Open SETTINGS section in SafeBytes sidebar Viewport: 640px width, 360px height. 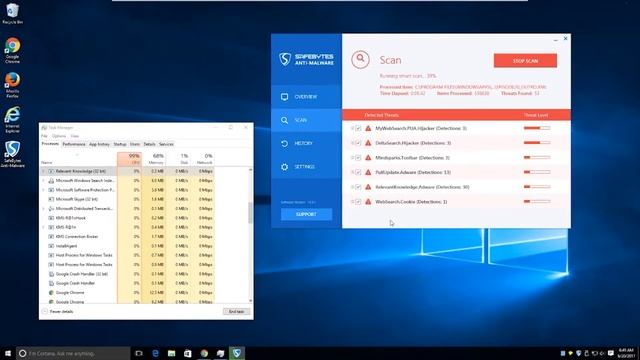coord(306,167)
